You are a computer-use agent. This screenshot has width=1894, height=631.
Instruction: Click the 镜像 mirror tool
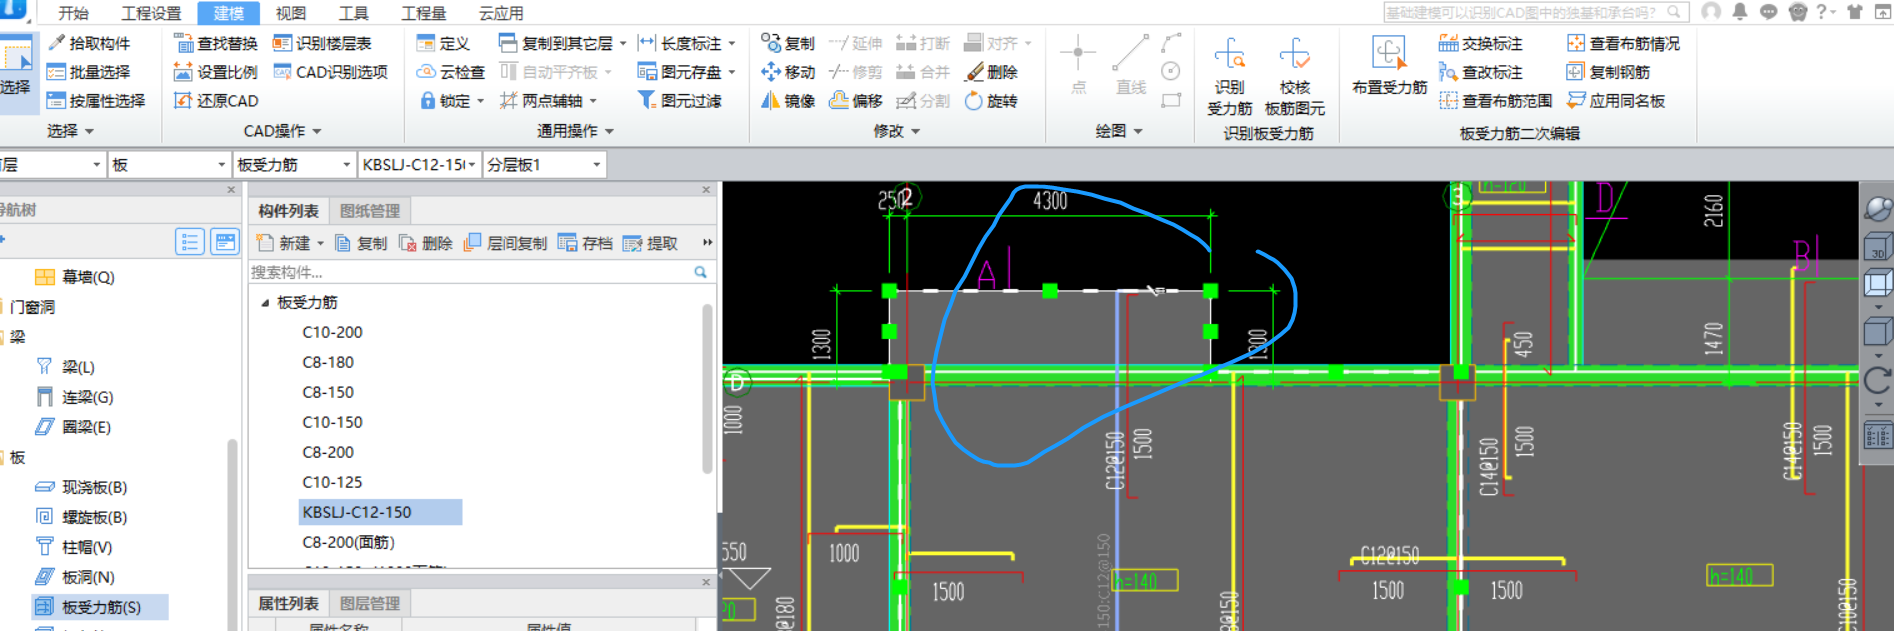(788, 101)
